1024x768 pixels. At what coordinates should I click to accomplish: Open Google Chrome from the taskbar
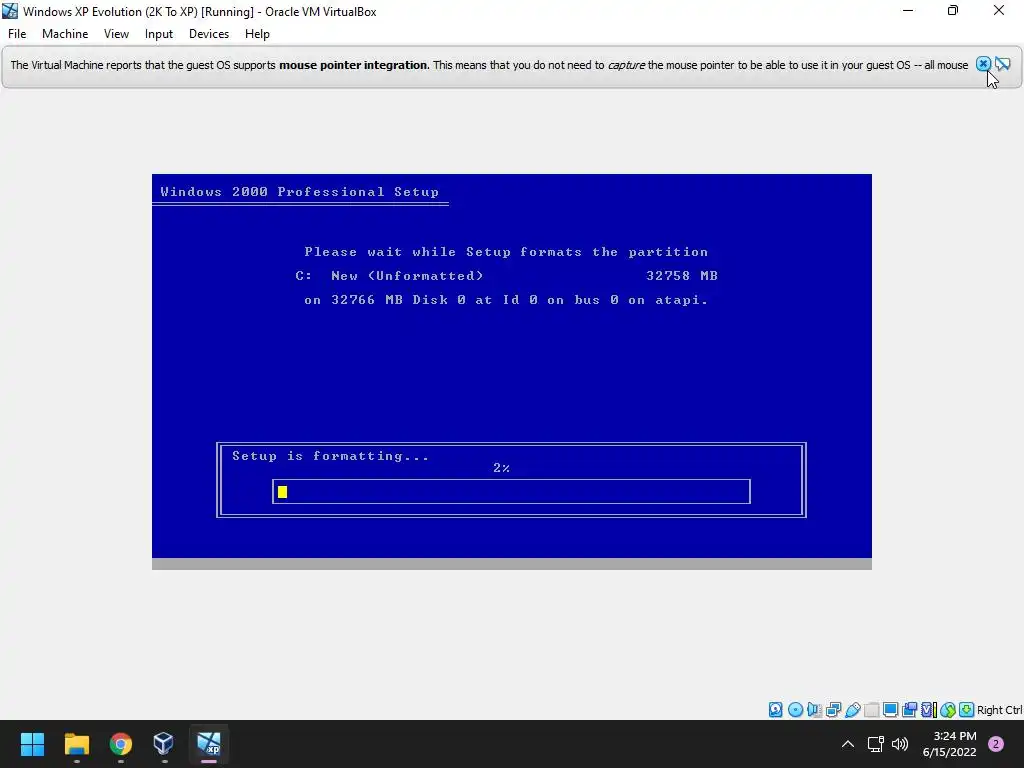coord(121,744)
